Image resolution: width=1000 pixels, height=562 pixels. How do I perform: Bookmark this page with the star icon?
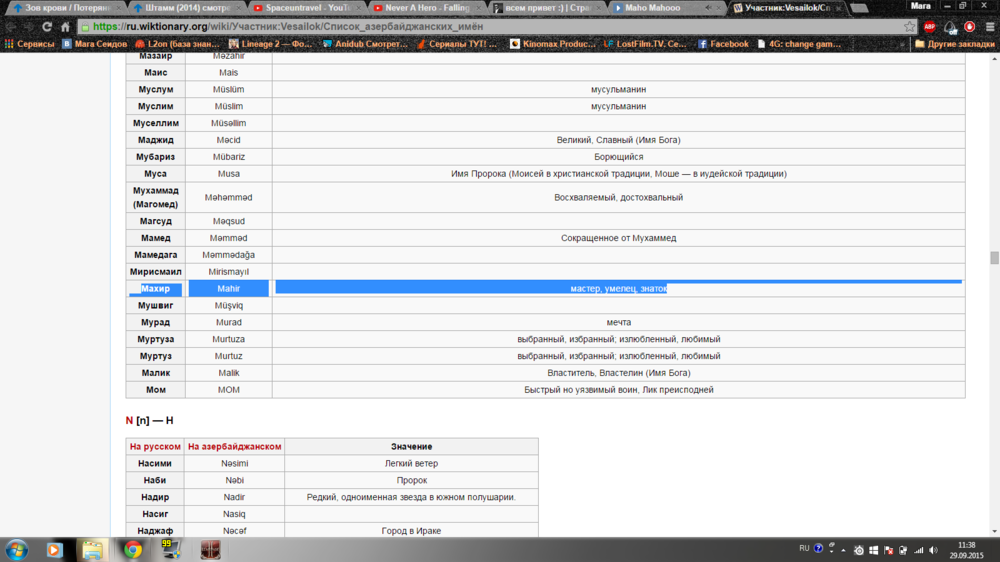click(909, 27)
